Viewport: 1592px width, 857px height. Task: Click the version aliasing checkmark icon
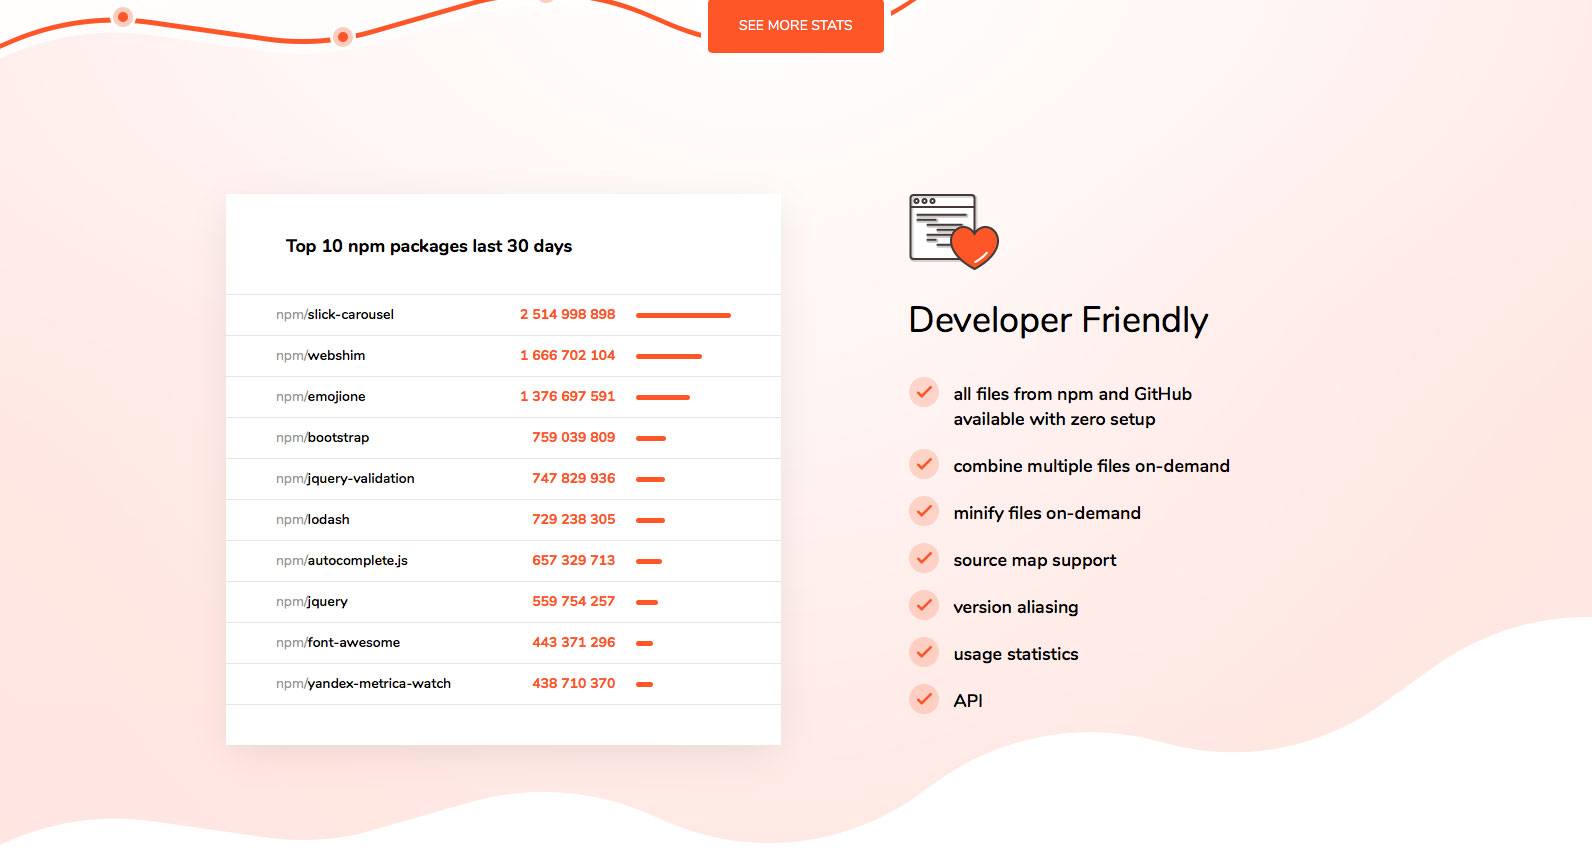coord(924,606)
